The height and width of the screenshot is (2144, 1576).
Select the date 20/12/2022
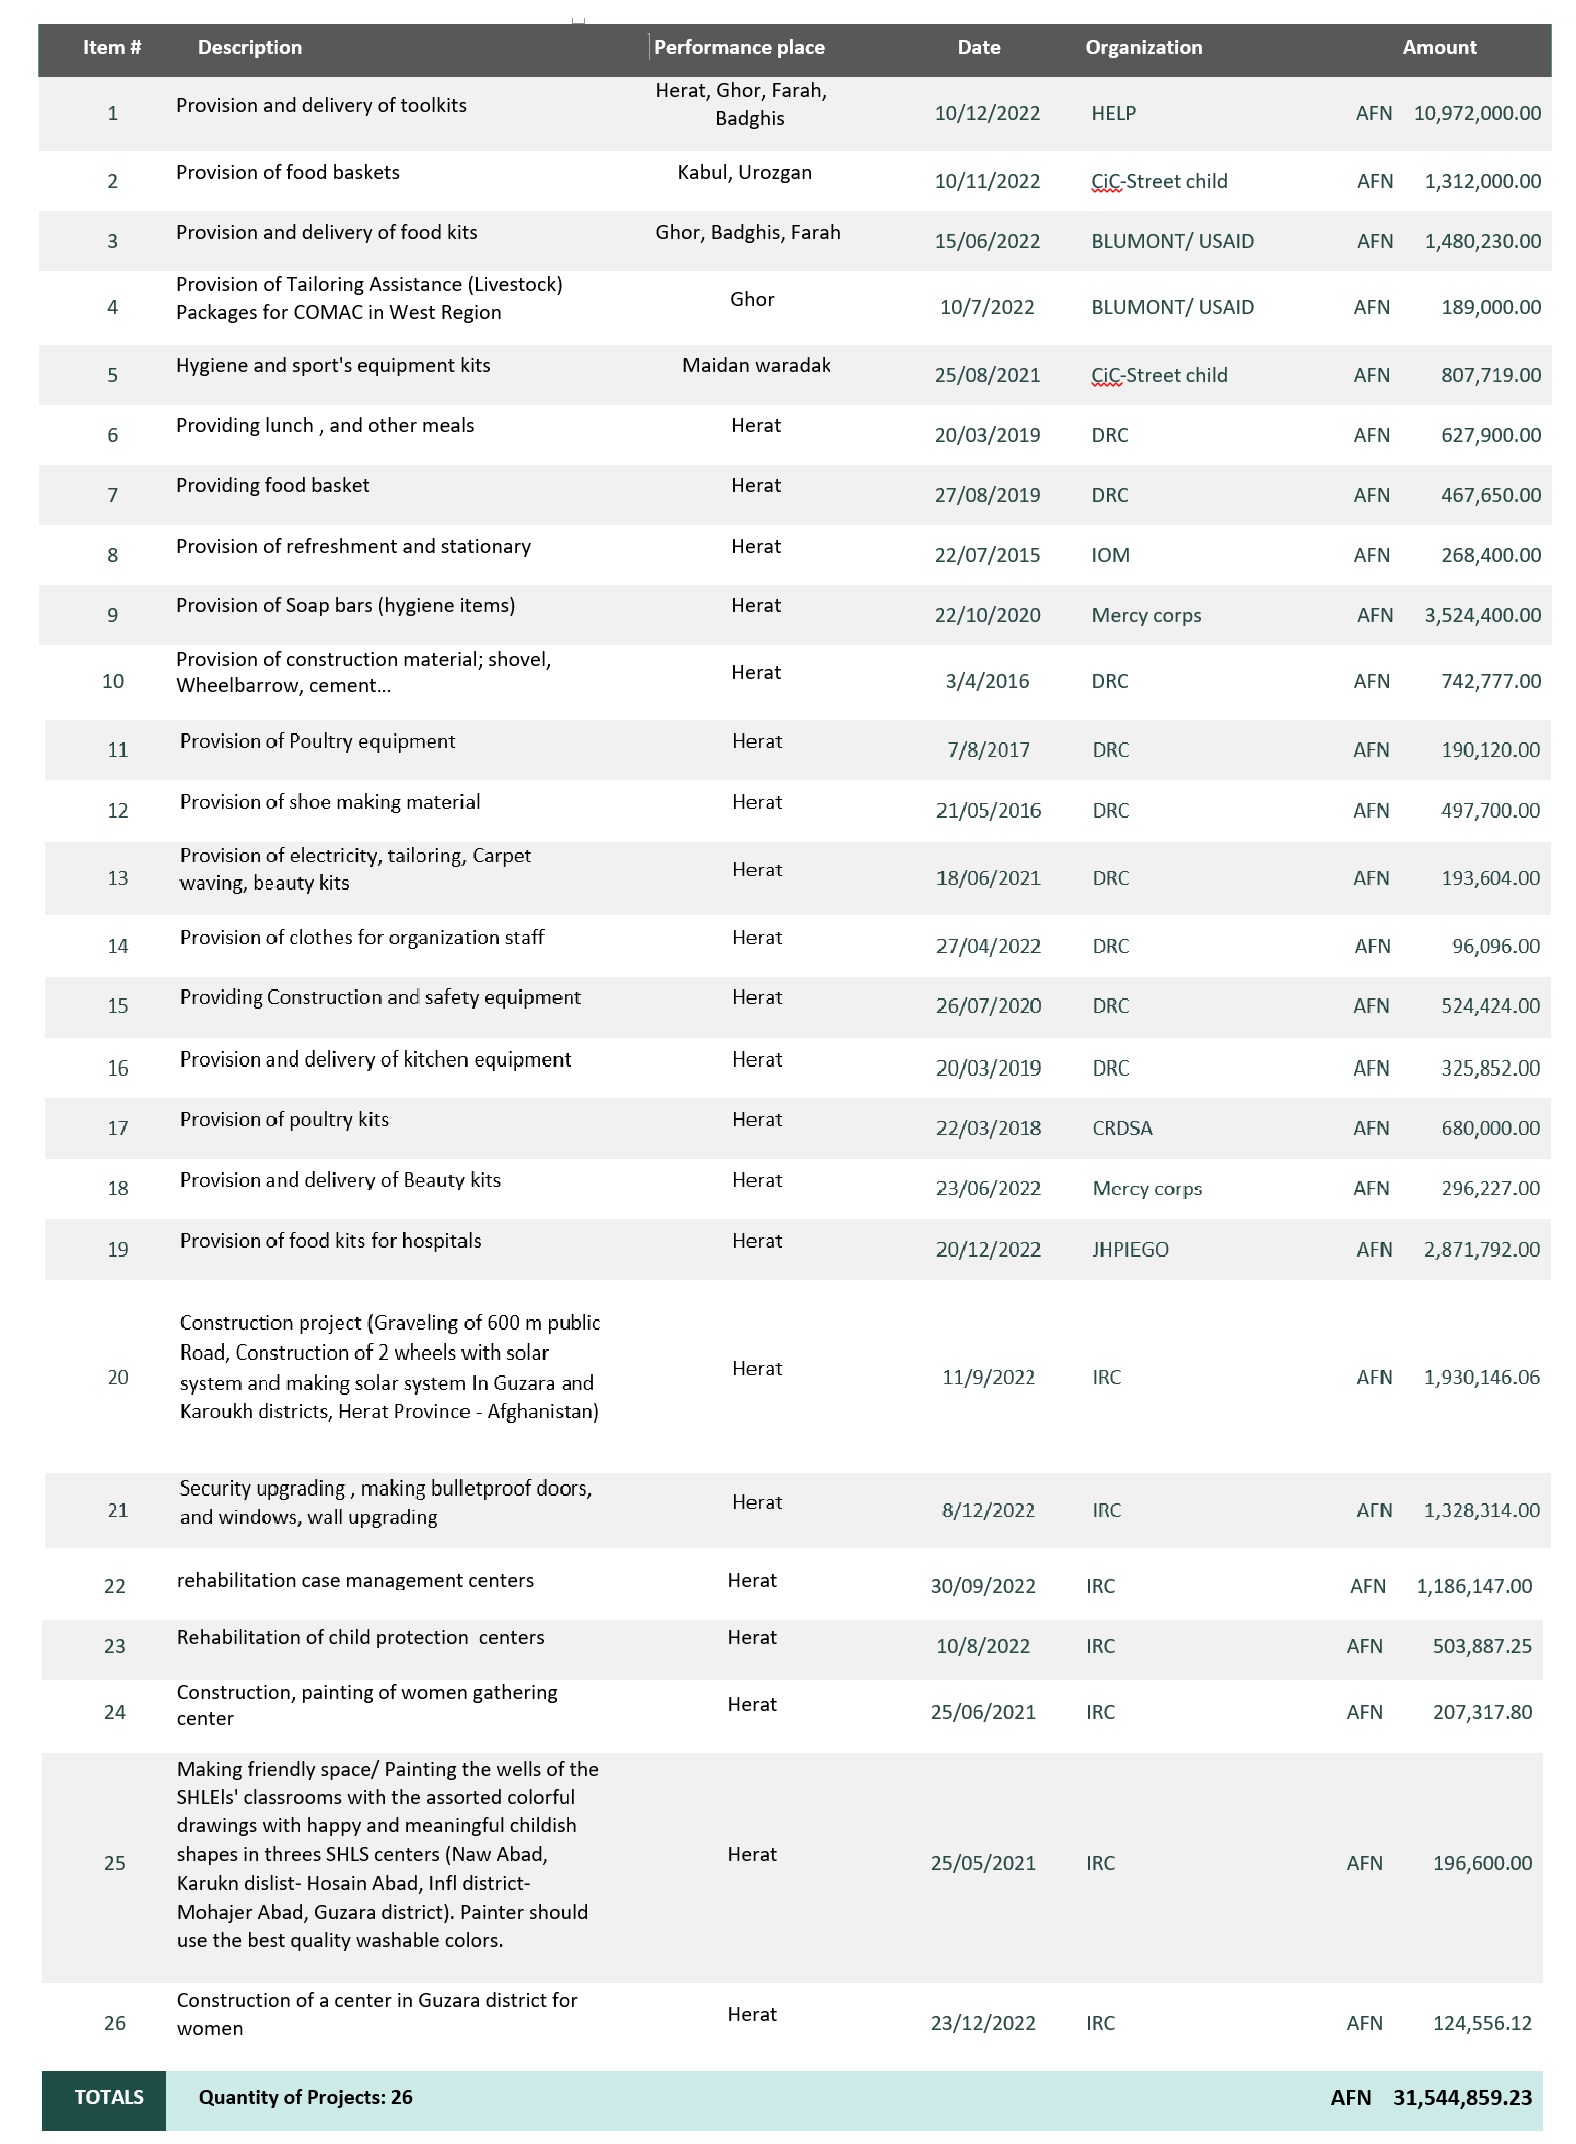(x=988, y=1249)
